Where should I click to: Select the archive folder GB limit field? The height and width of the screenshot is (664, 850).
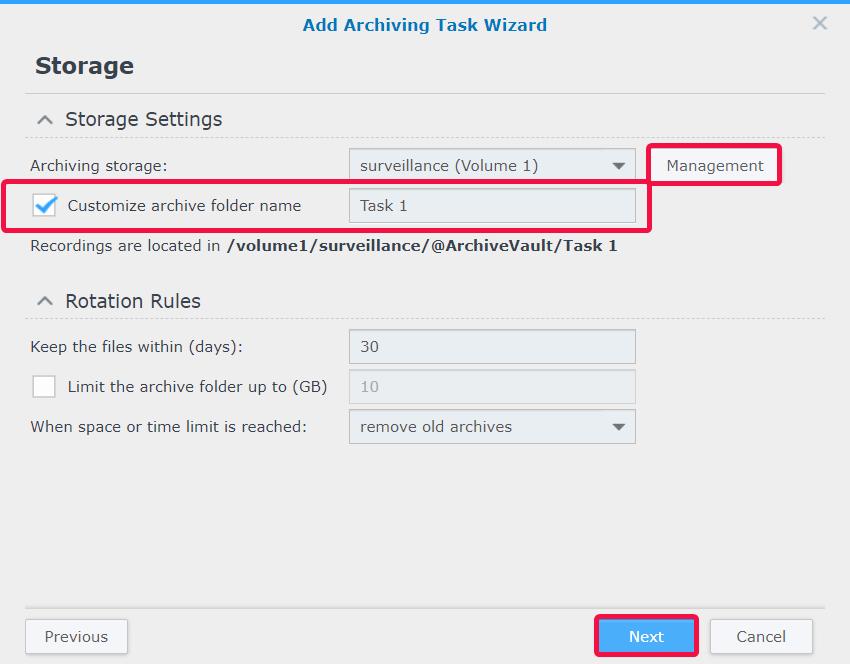[x=492, y=386]
